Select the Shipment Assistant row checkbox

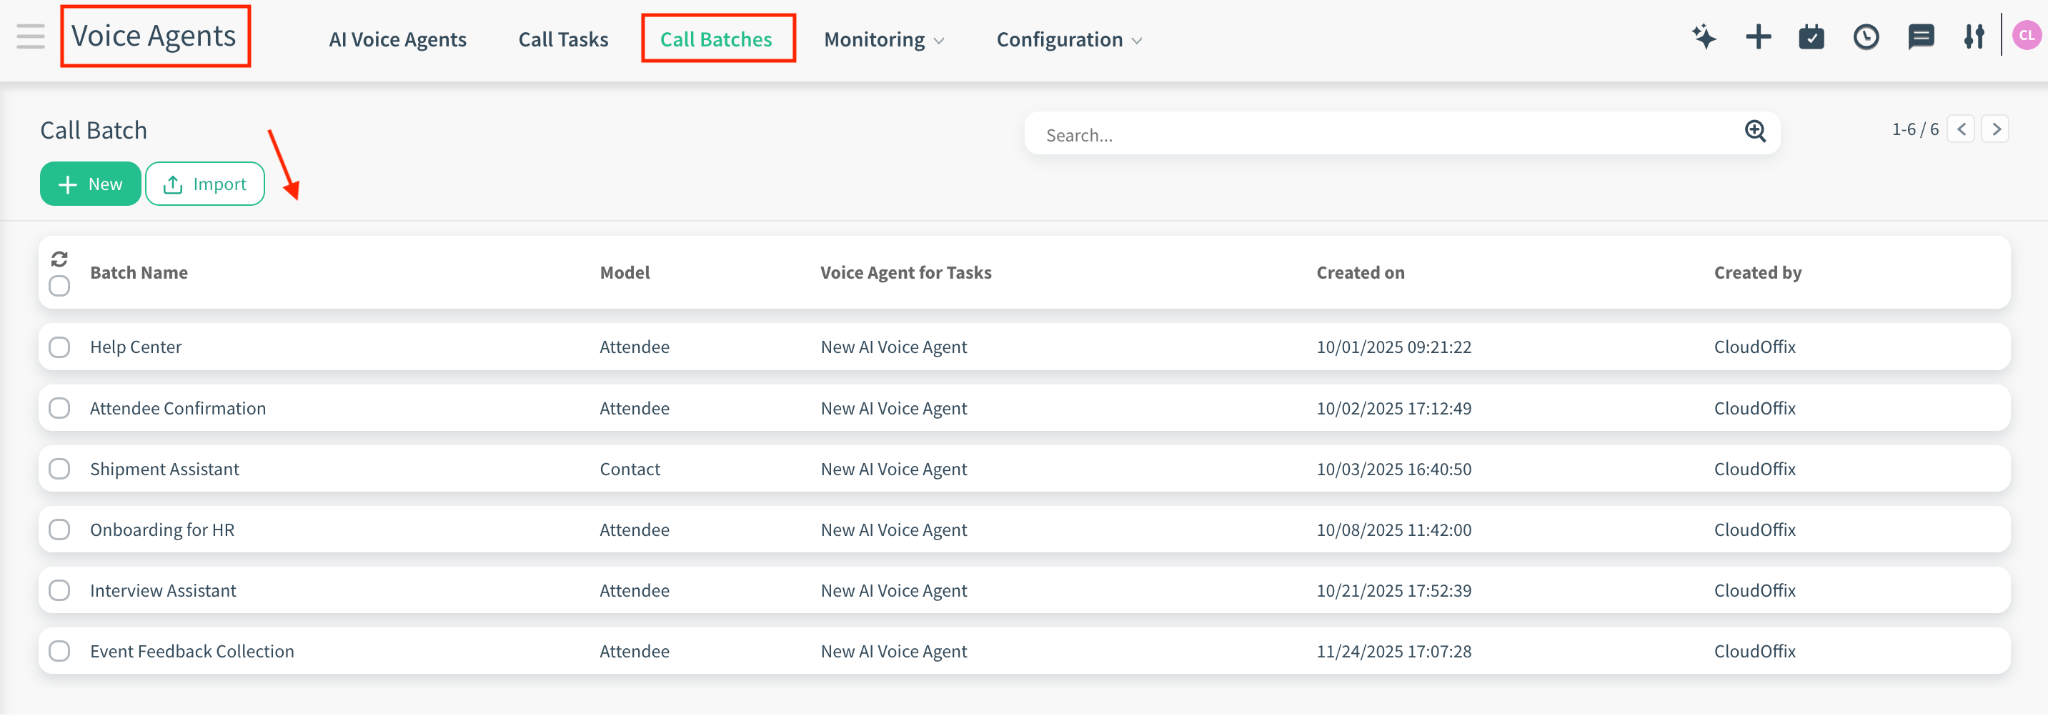click(60, 469)
